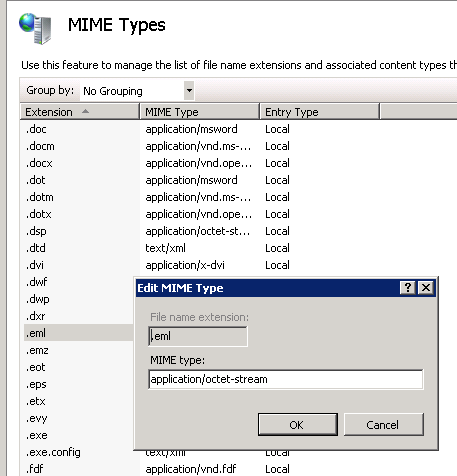
Task: Select the .emz extension row
Action: click(37, 350)
